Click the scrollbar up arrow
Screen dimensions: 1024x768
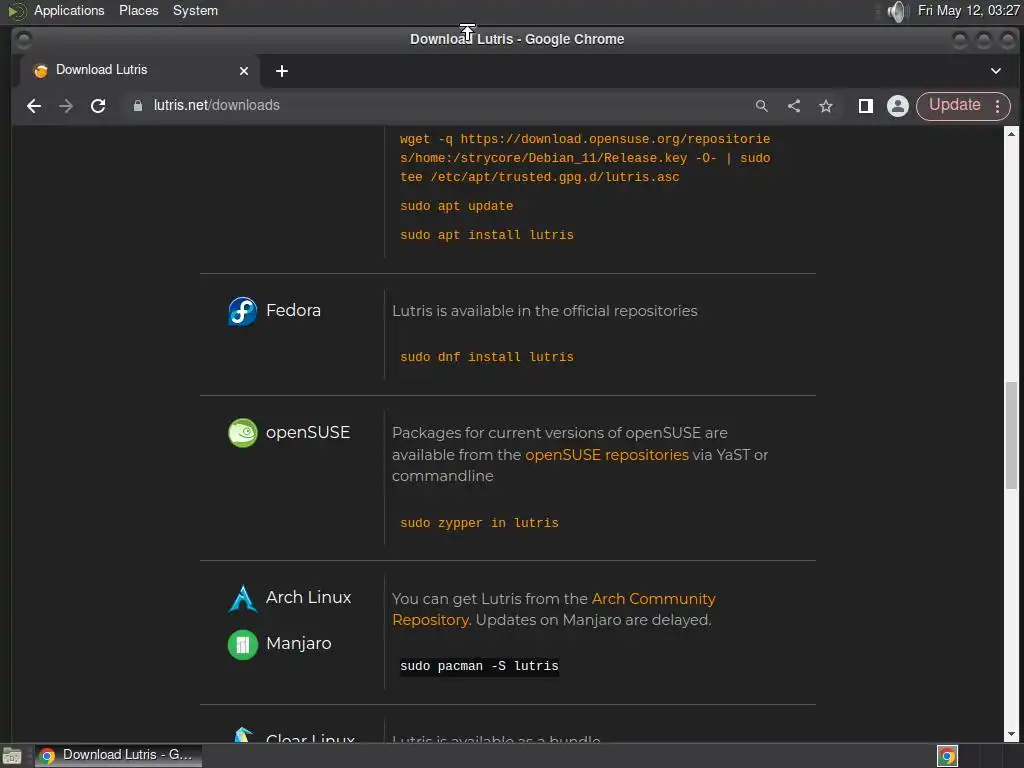1011,134
